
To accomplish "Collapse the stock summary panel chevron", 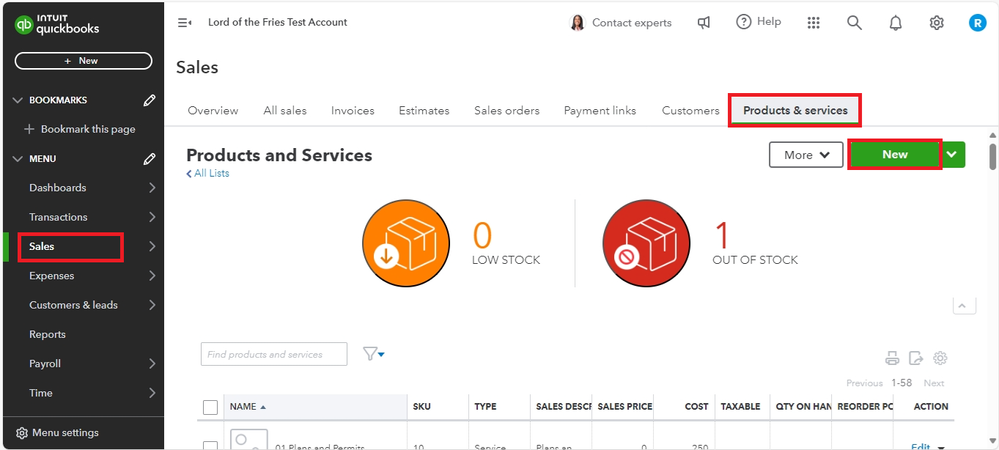I will click(963, 306).
